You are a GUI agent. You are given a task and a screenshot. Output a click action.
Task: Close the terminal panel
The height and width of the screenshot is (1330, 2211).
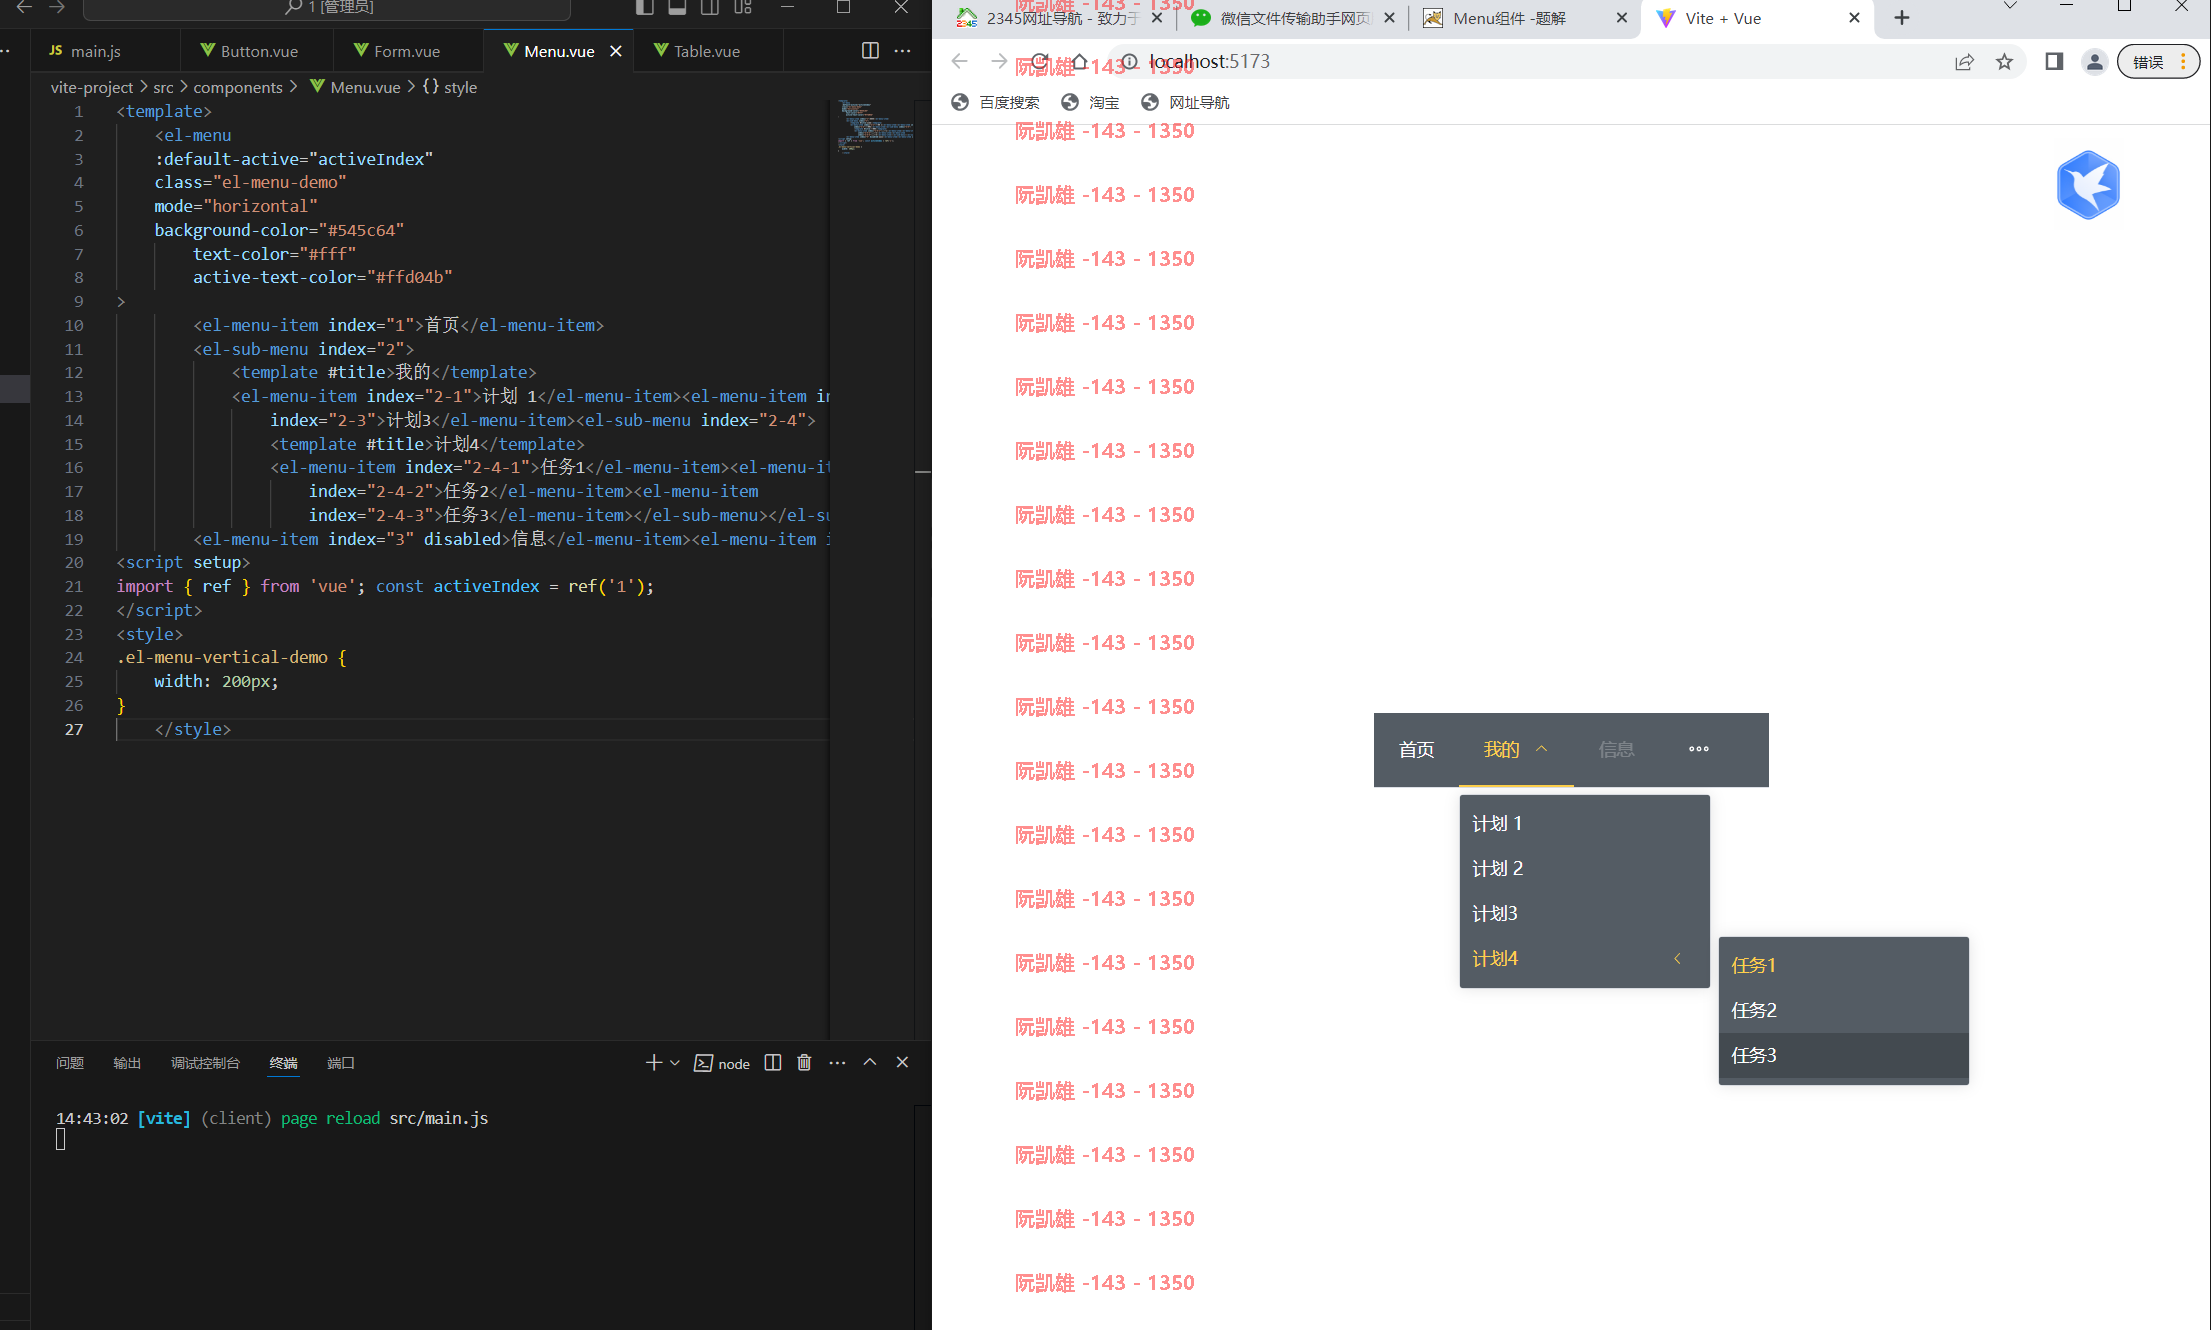tap(902, 1063)
